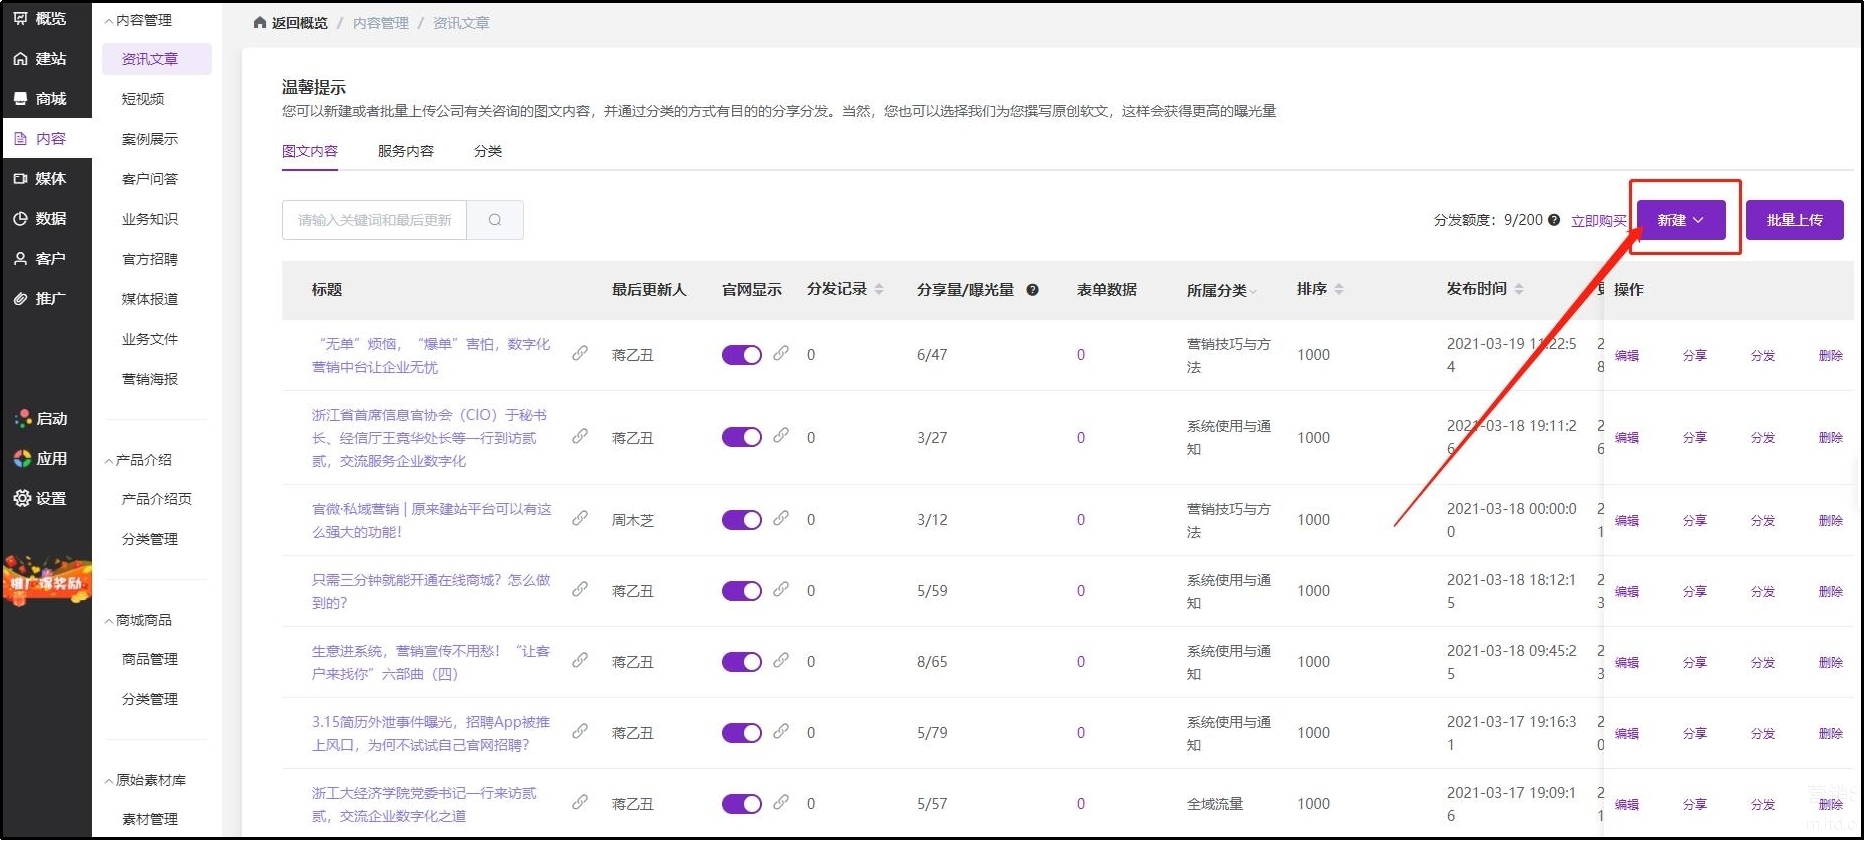
Task: Click the link icon next to first article title
Action: click(579, 354)
